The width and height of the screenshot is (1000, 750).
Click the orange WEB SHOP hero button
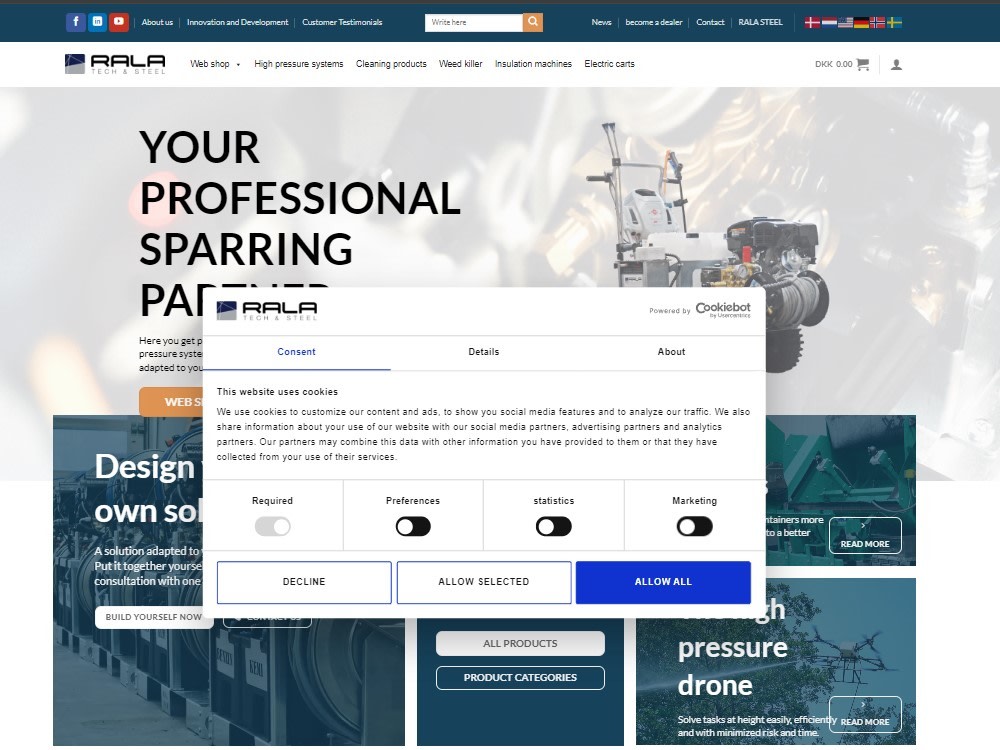pos(171,402)
